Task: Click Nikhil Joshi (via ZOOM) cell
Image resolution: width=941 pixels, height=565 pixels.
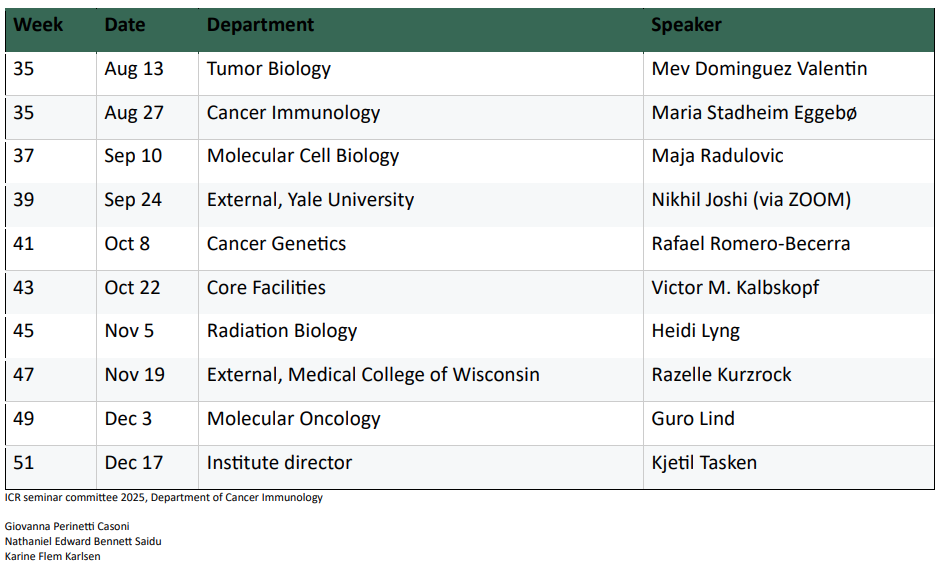Action: (751, 200)
